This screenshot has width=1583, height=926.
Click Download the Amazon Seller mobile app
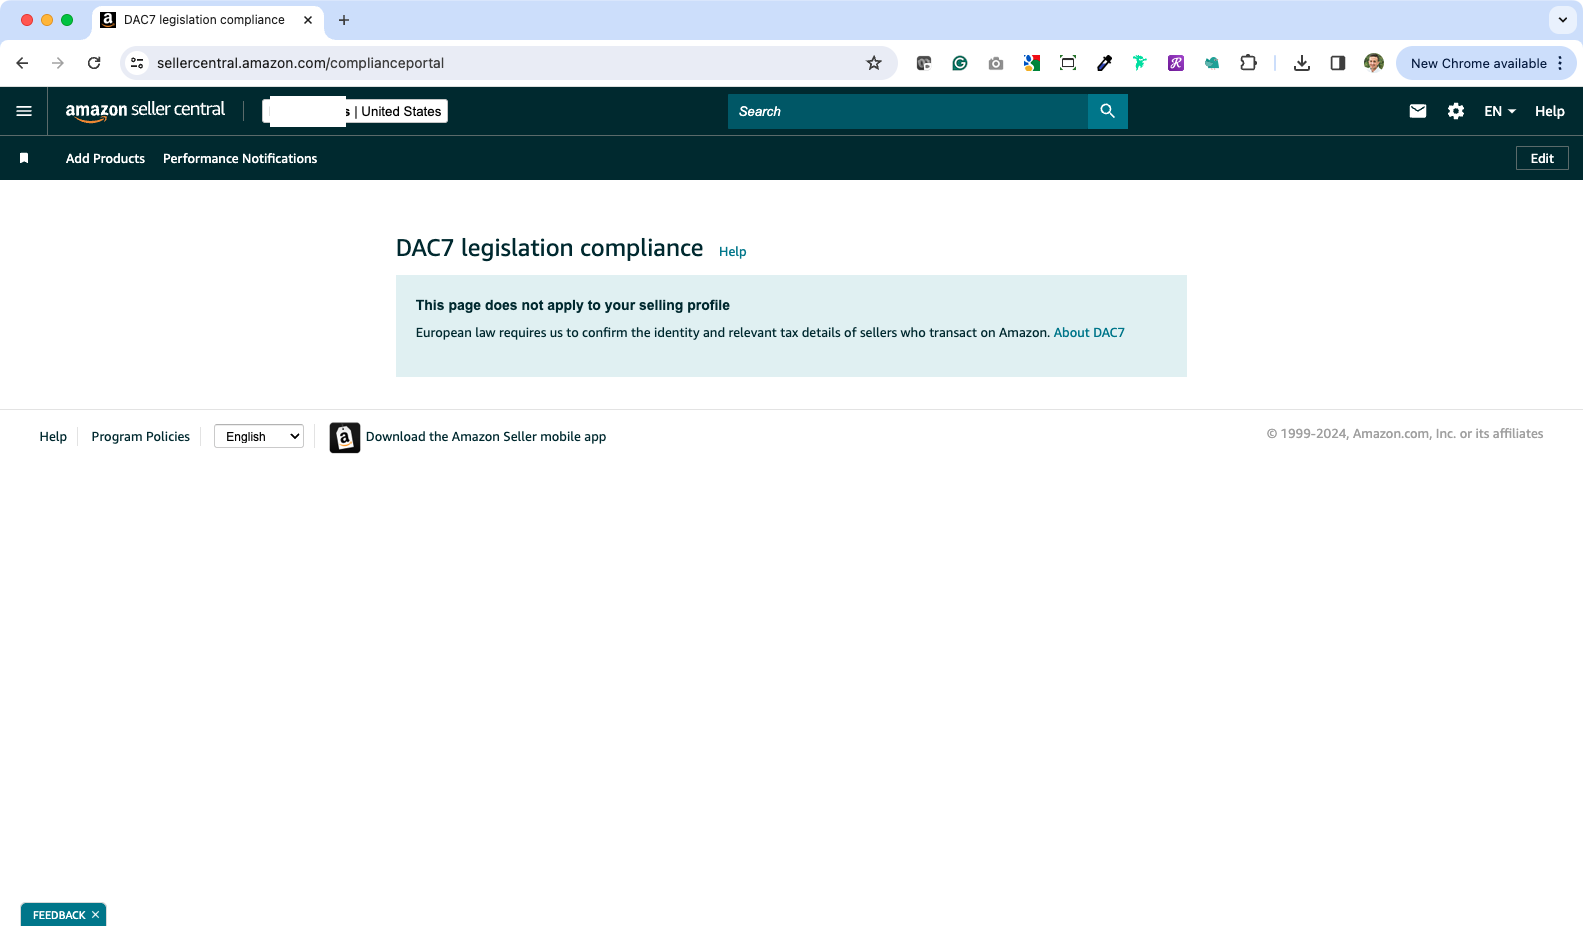(486, 436)
